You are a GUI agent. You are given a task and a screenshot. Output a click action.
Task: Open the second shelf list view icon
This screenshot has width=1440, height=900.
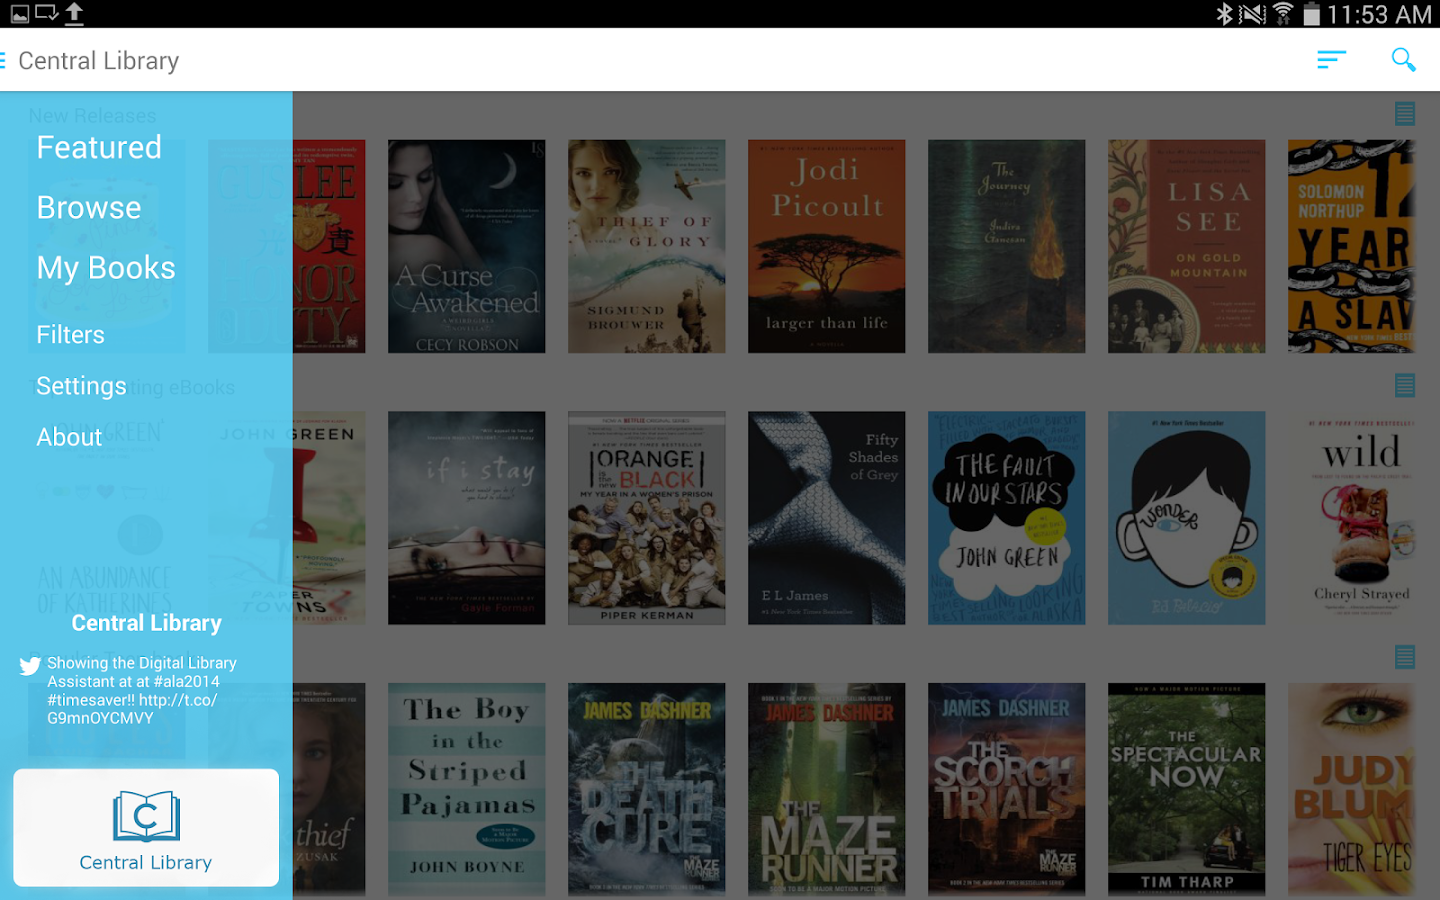tap(1405, 385)
